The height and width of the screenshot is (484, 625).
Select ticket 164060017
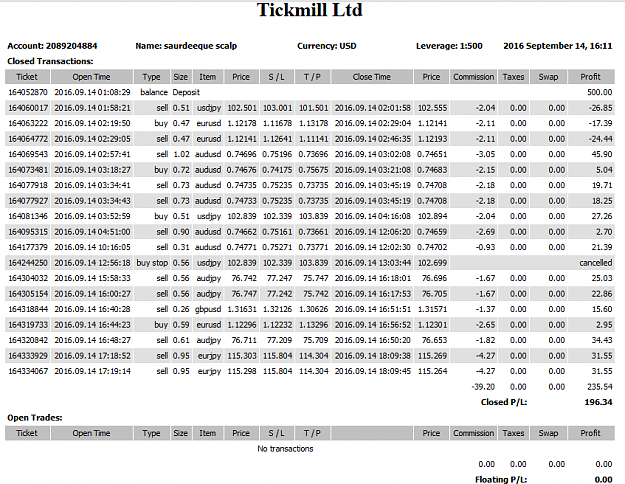click(x=28, y=108)
